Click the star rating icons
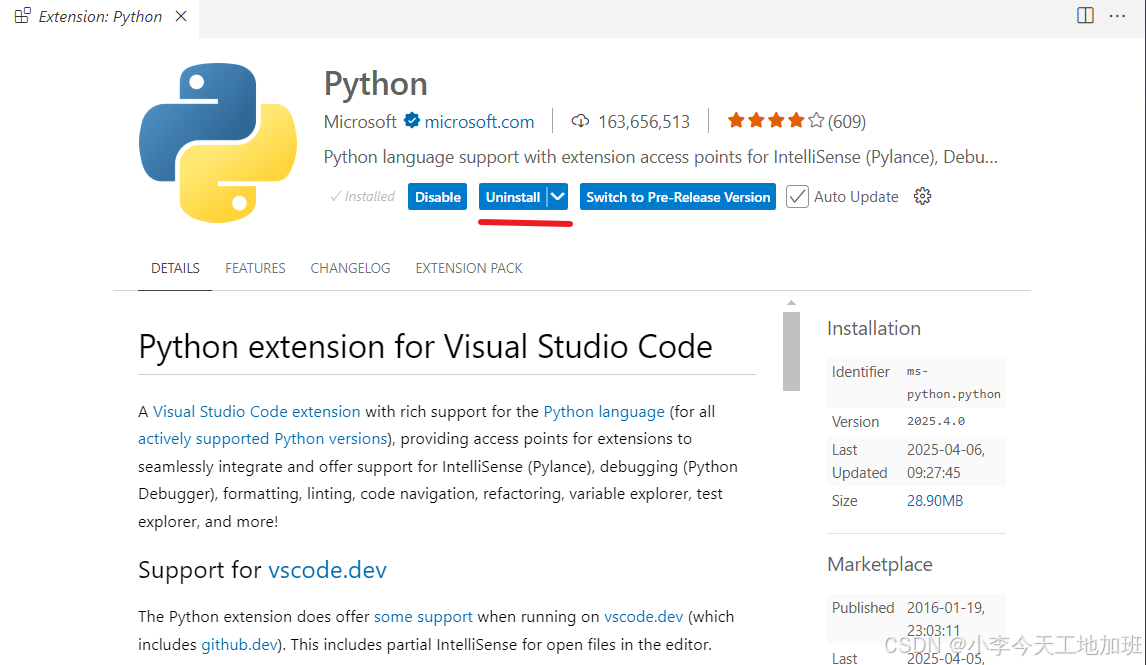Viewport: 1146px width, 665px height. pos(775,121)
